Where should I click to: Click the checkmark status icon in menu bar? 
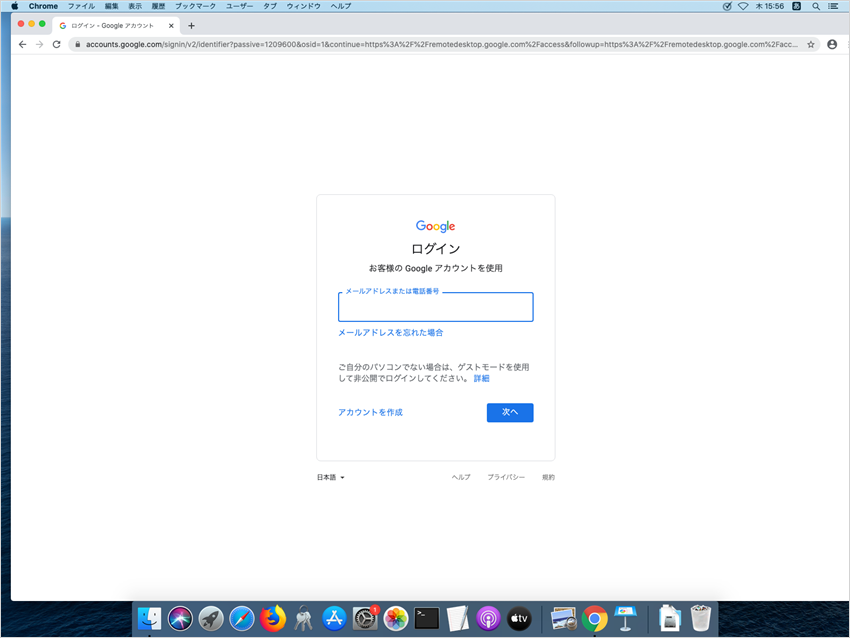tap(727, 6)
